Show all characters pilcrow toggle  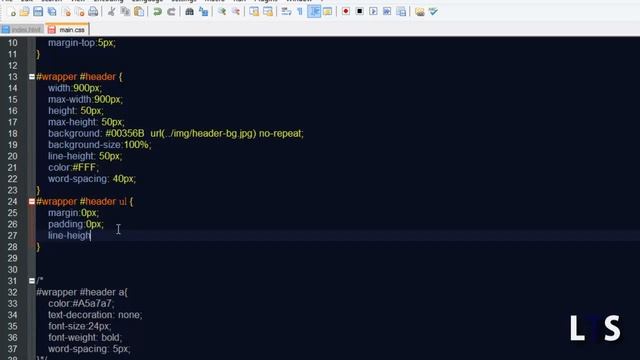point(300,12)
